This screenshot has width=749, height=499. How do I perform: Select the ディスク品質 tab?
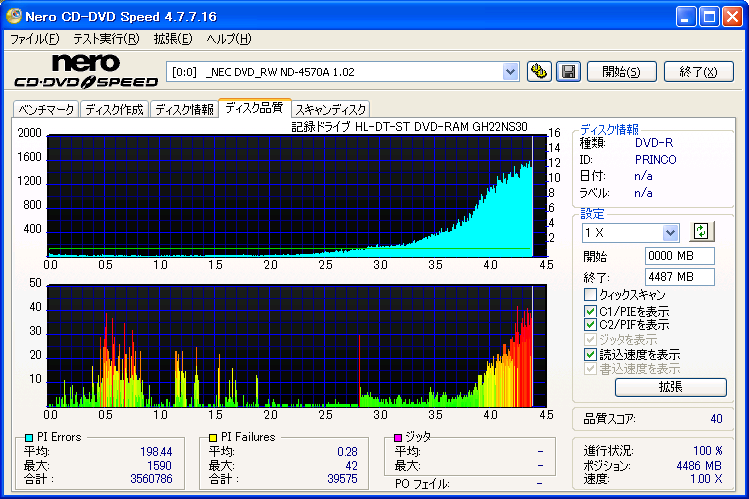[254, 107]
